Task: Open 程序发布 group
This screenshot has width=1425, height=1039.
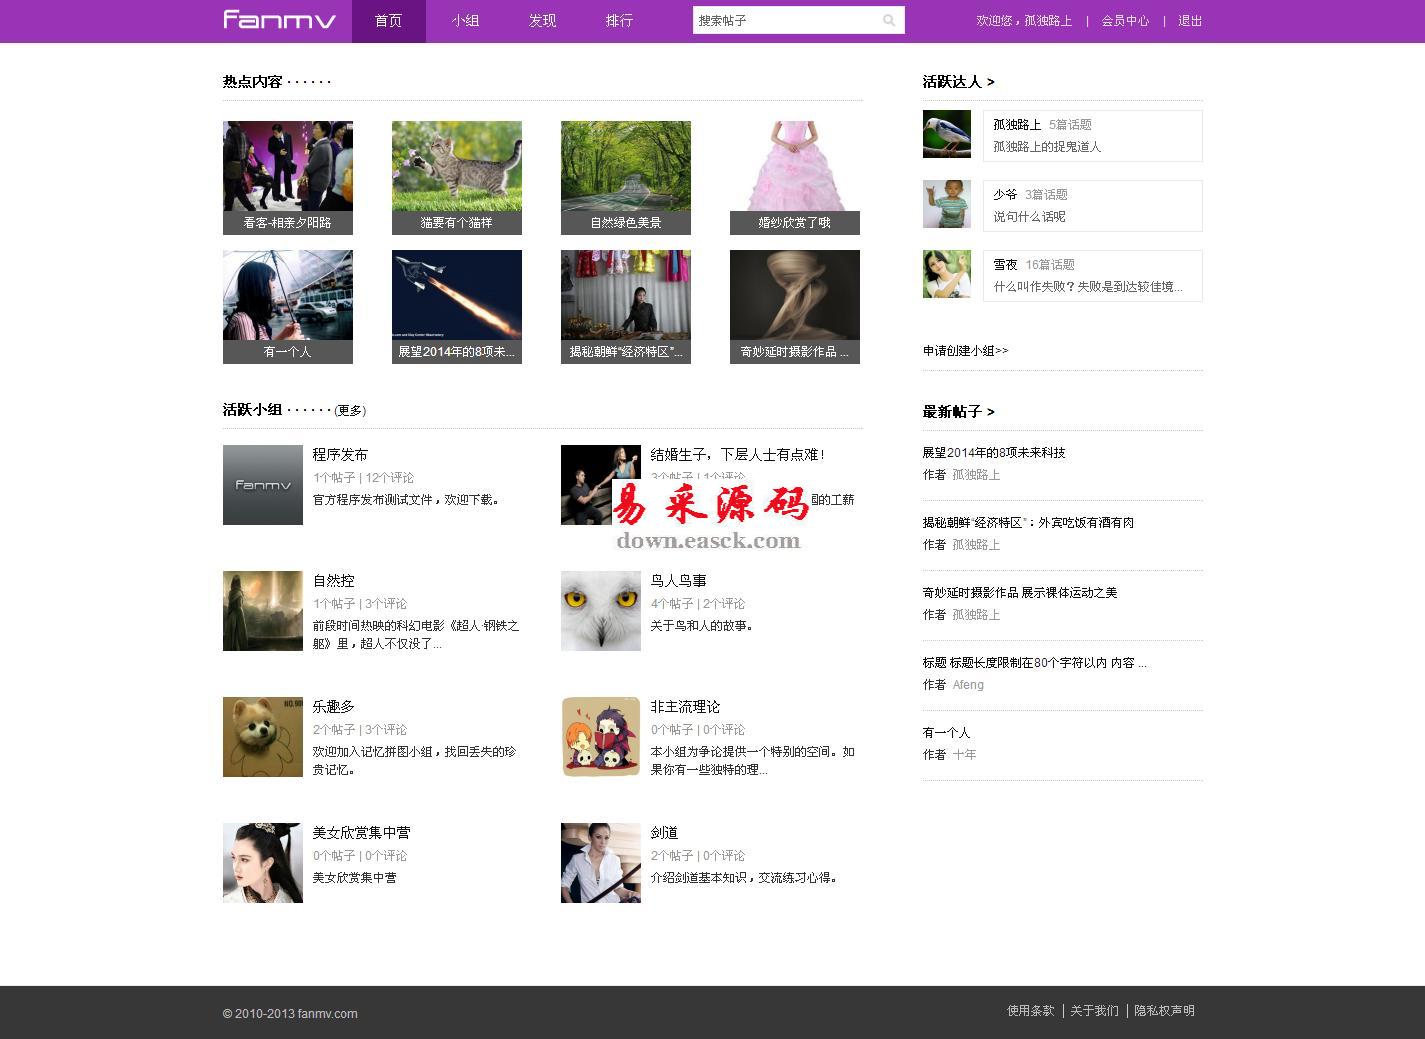Action: pyautogui.click(x=339, y=454)
